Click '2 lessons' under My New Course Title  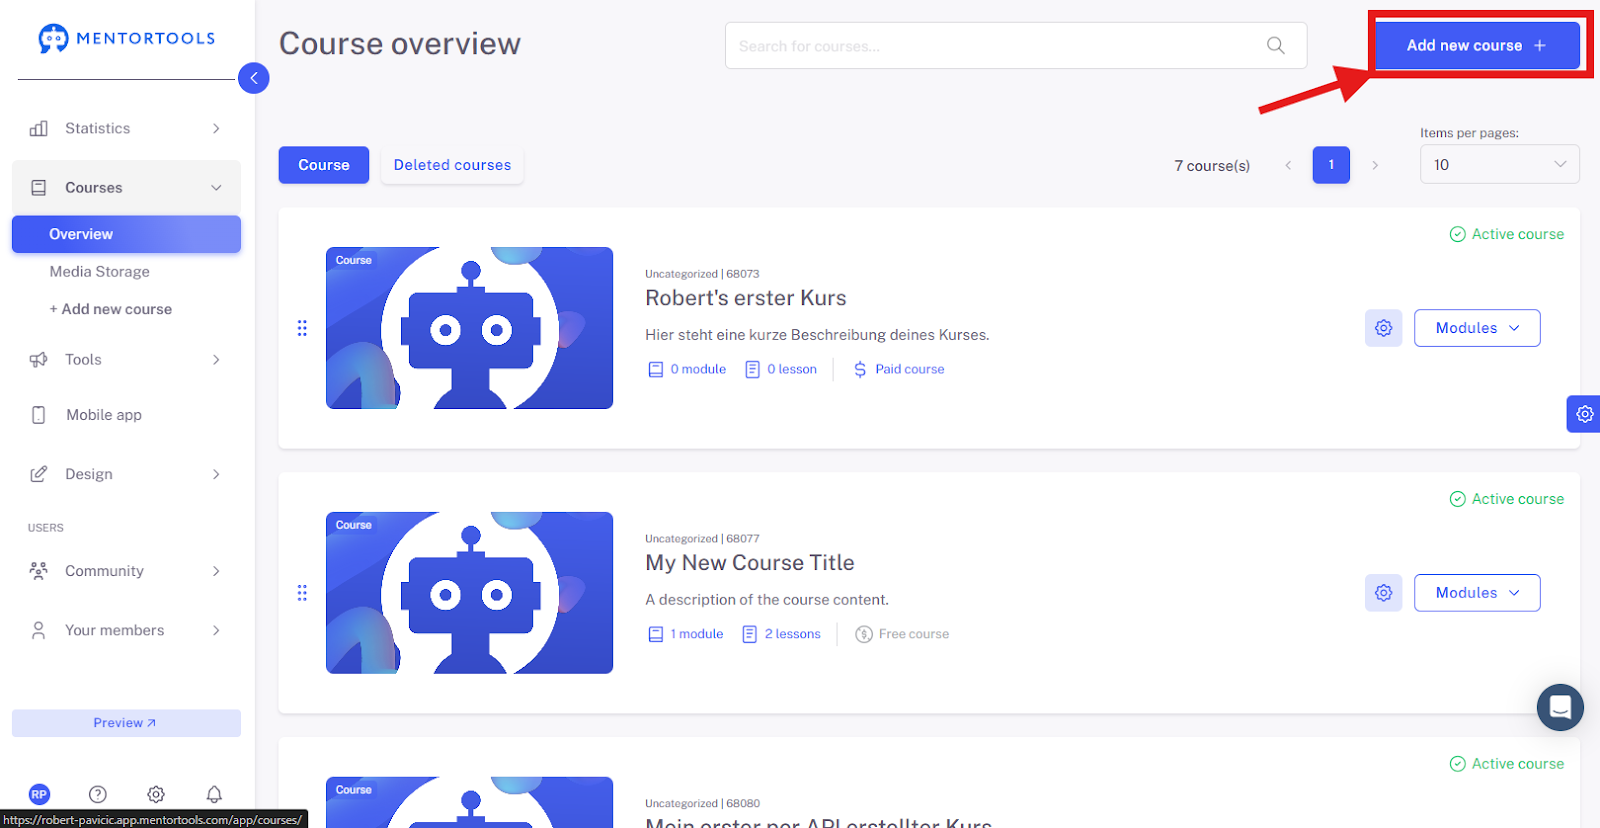781,635
